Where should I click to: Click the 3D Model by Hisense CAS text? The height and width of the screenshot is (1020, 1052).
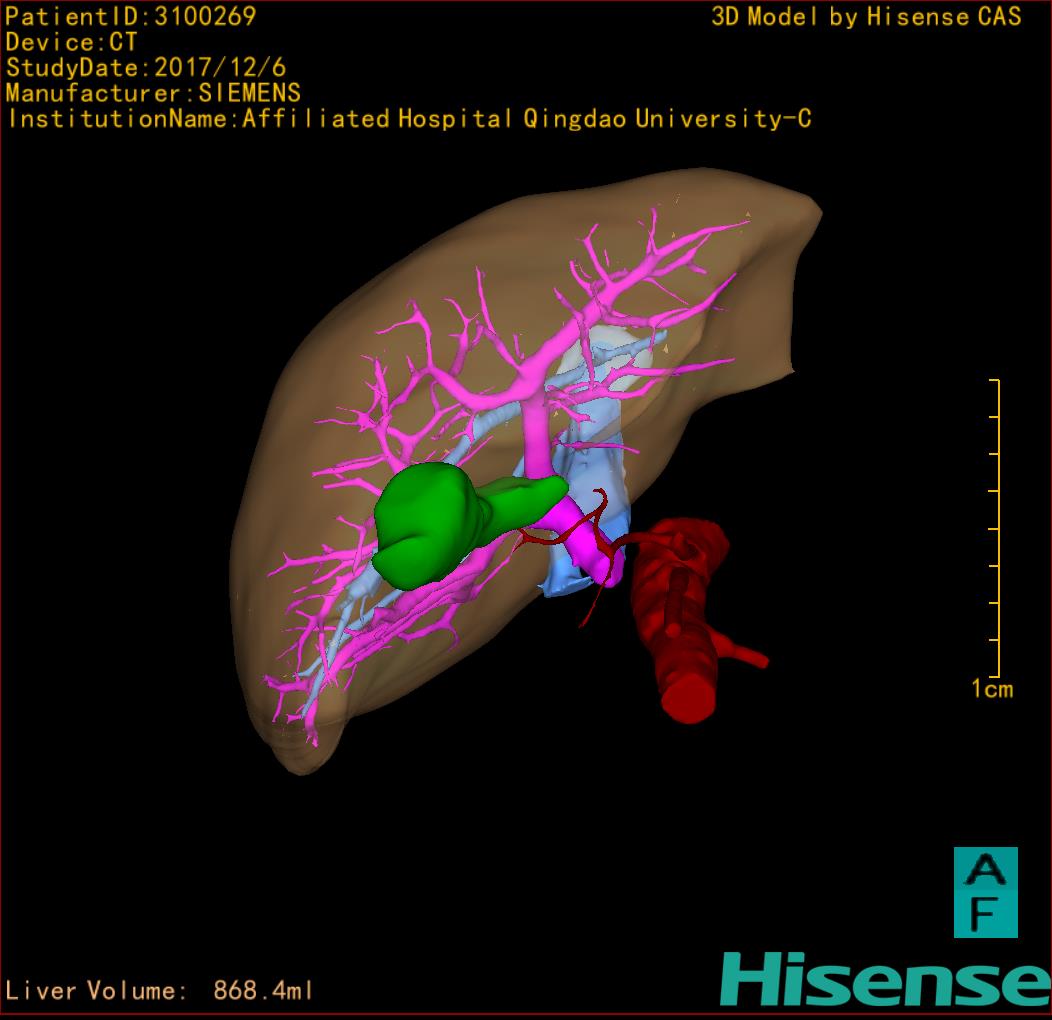click(866, 16)
